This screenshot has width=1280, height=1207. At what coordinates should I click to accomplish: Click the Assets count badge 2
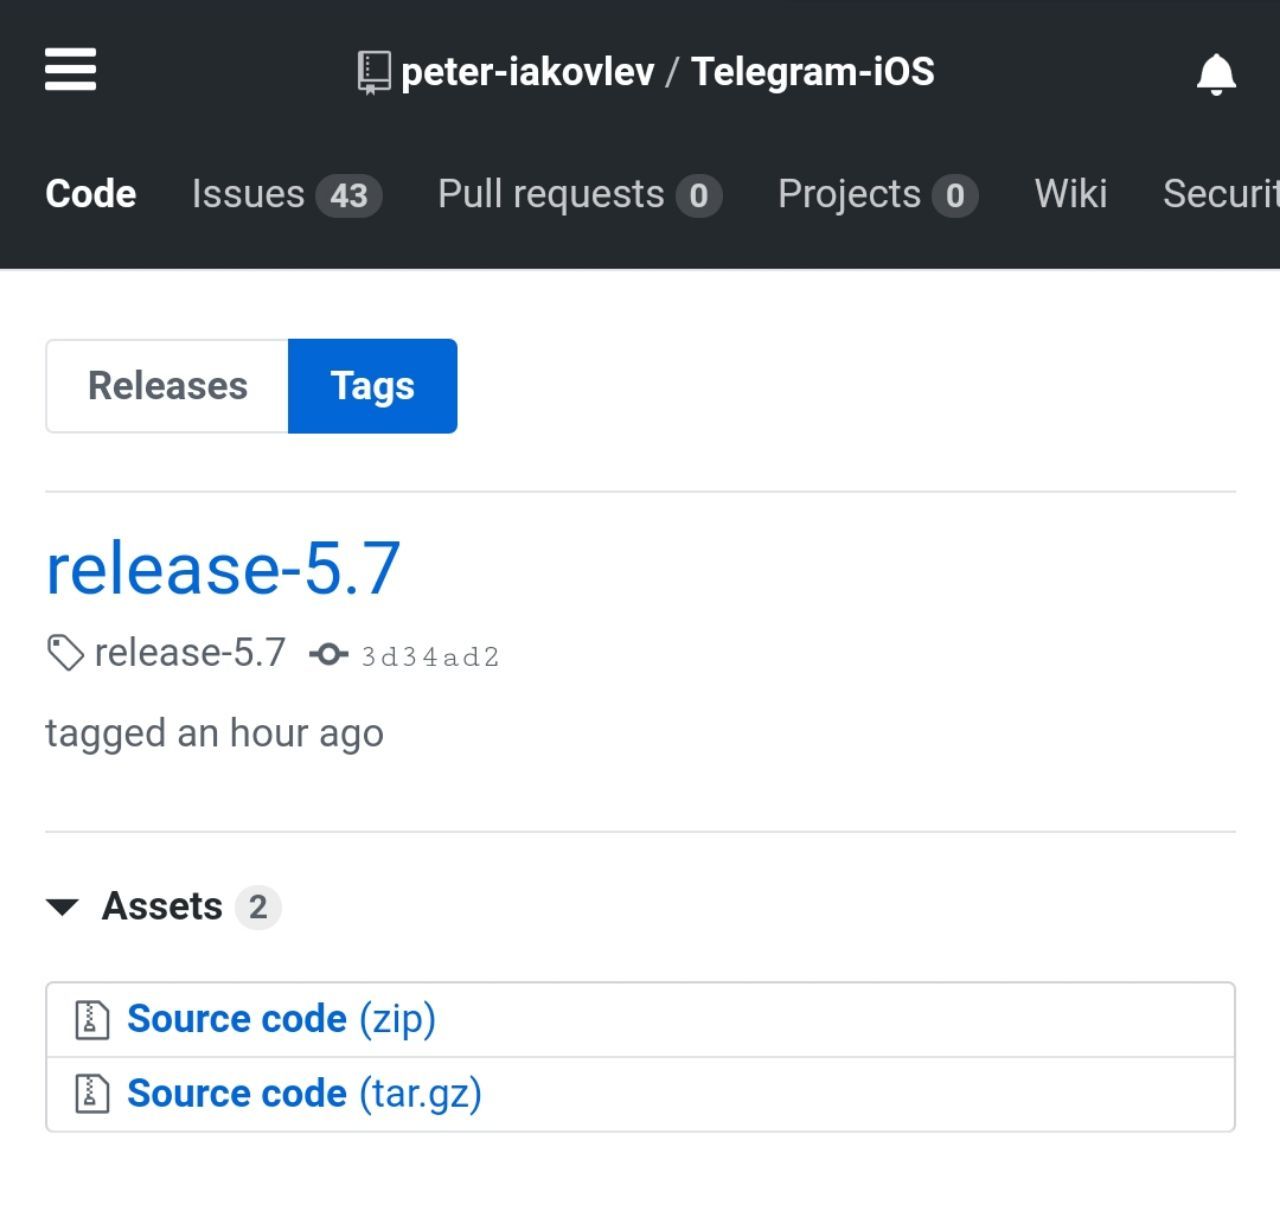(x=258, y=907)
